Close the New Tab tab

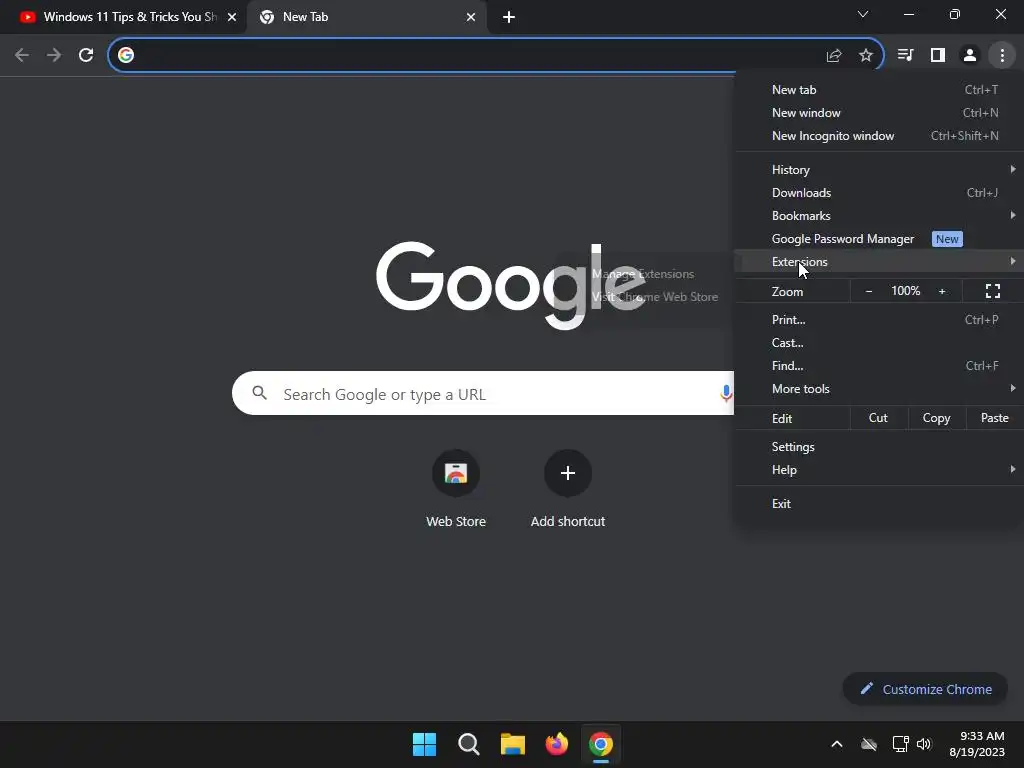[471, 17]
